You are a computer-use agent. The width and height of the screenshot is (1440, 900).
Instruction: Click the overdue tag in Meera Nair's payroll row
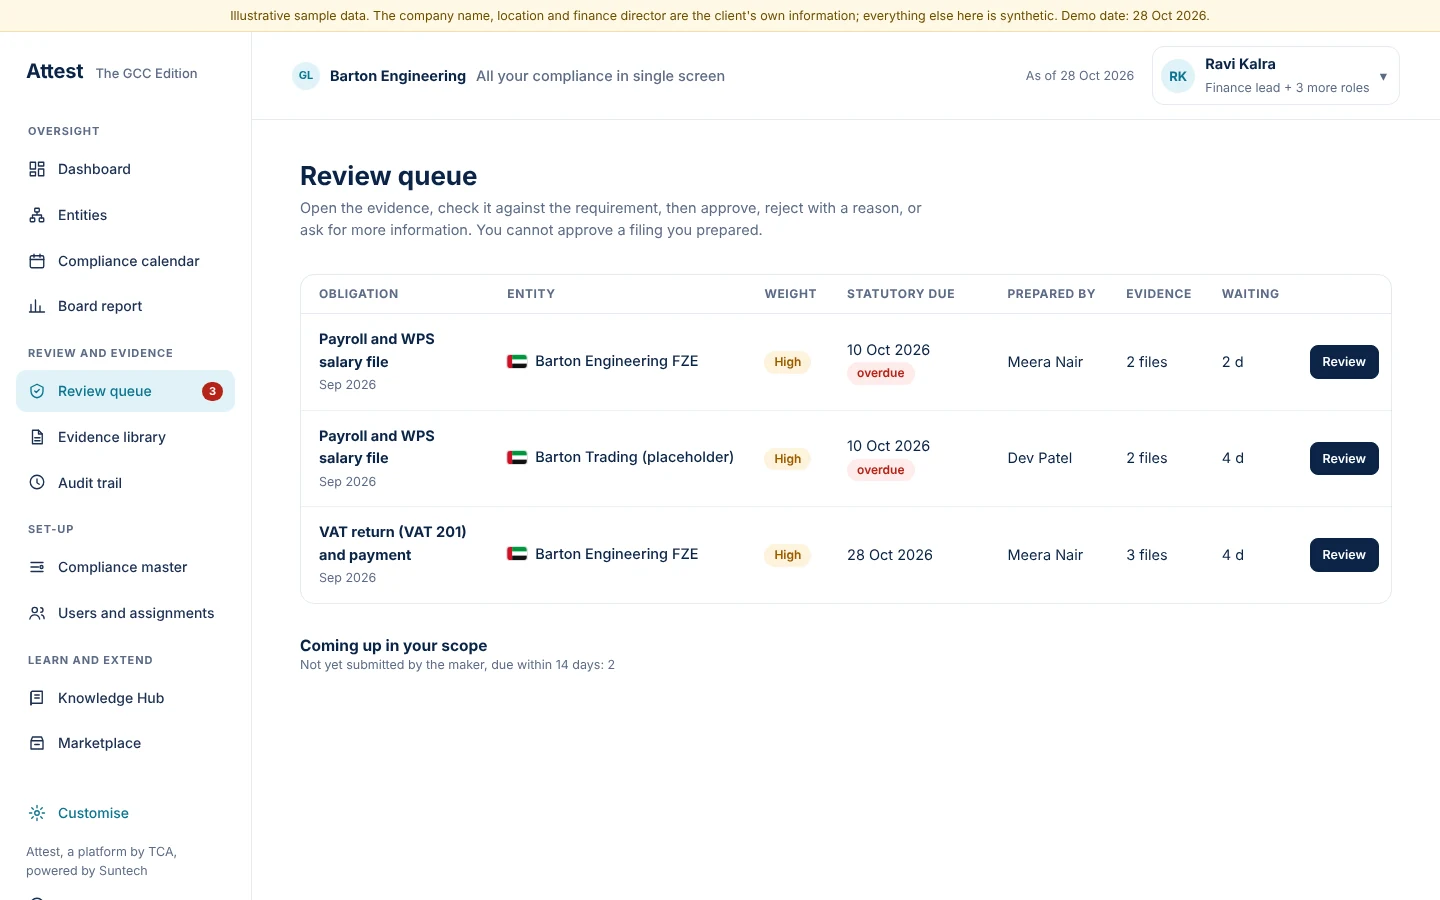[880, 373]
